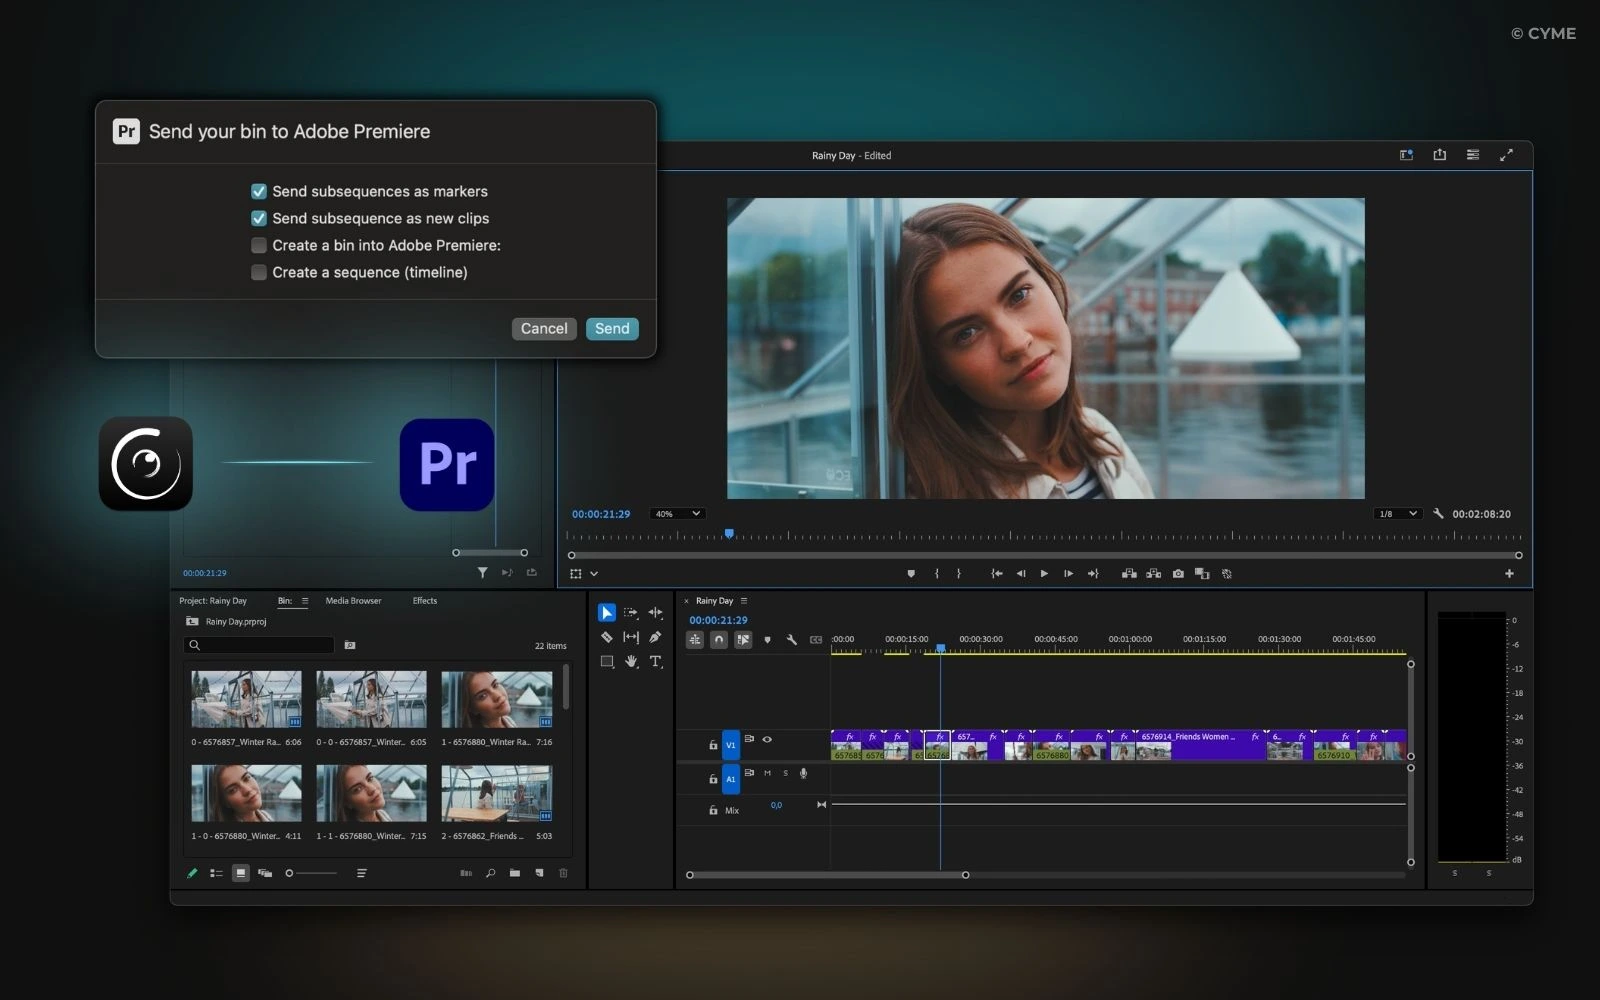
Task: Open the 1/8 playback resolution dropdown
Action: [1399, 513]
